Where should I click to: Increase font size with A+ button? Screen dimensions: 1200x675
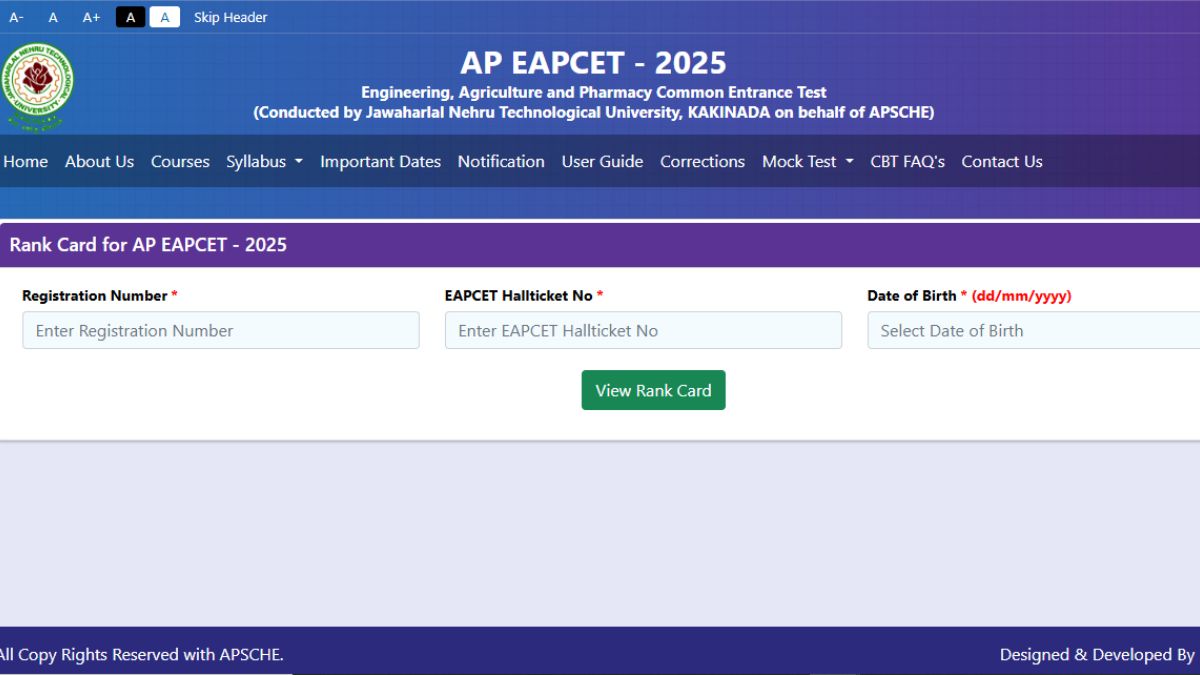coord(91,17)
